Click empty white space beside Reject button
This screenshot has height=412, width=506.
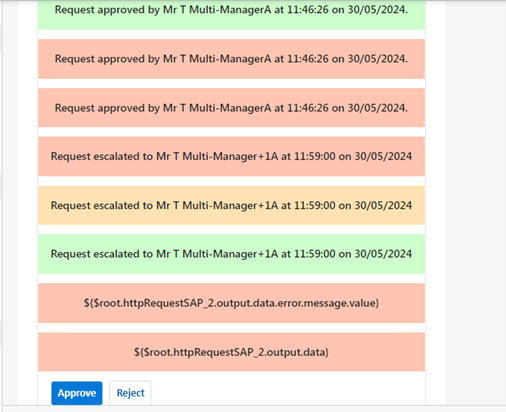[x=287, y=393]
